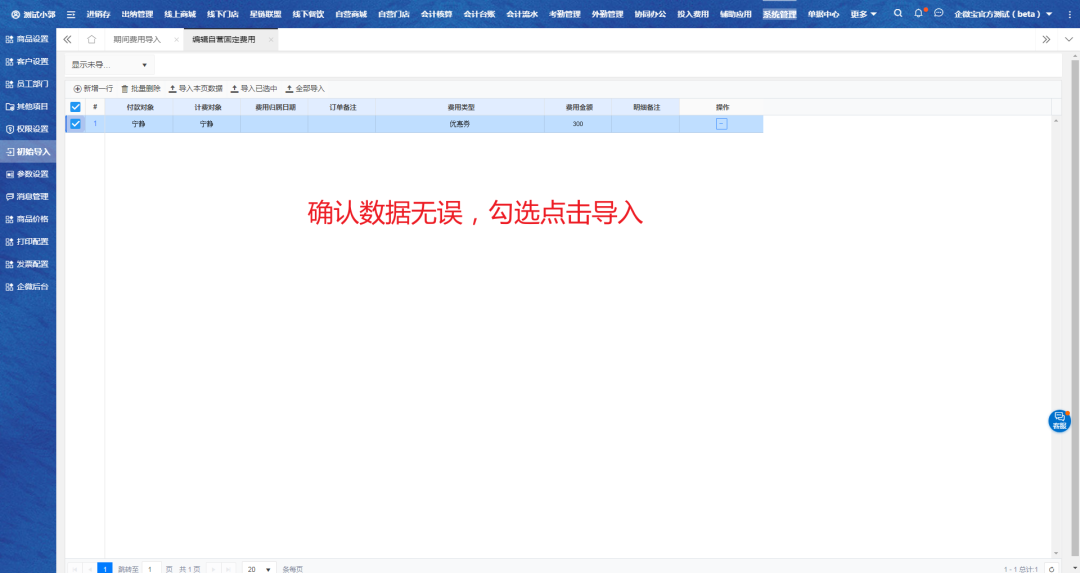Click the hamburger menu icon beside 测试小郭
1080x573 pixels.
(71, 14)
